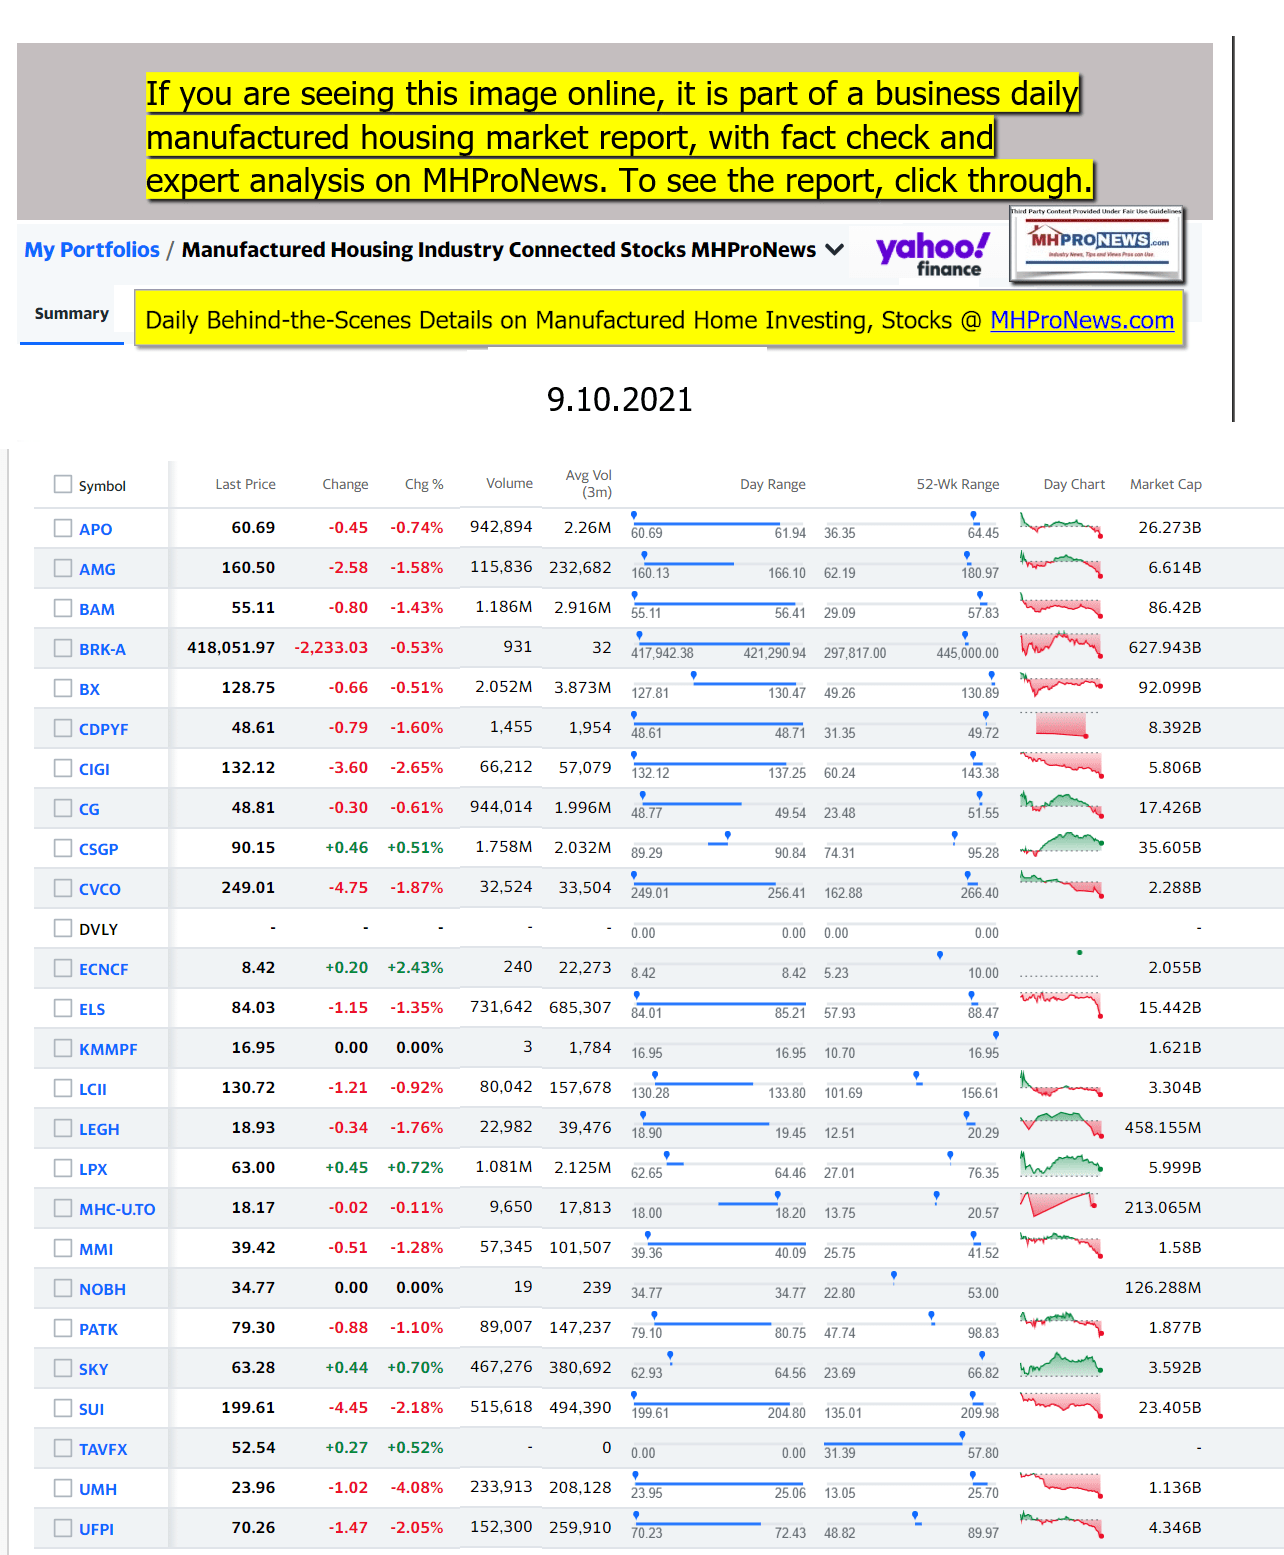Expand the portfolio name dropdown chevron

(x=834, y=250)
